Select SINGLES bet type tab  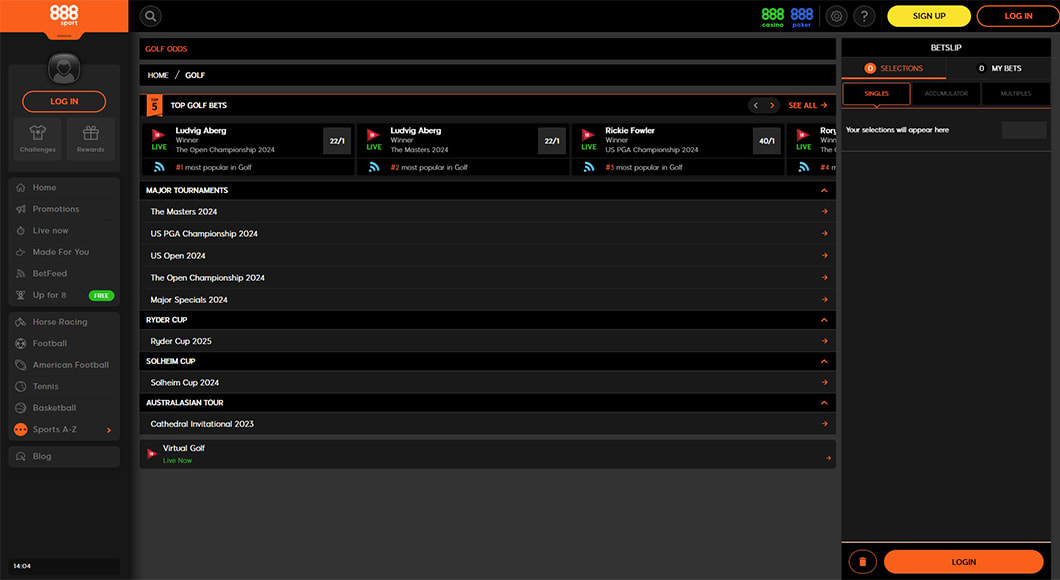tap(877, 93)
